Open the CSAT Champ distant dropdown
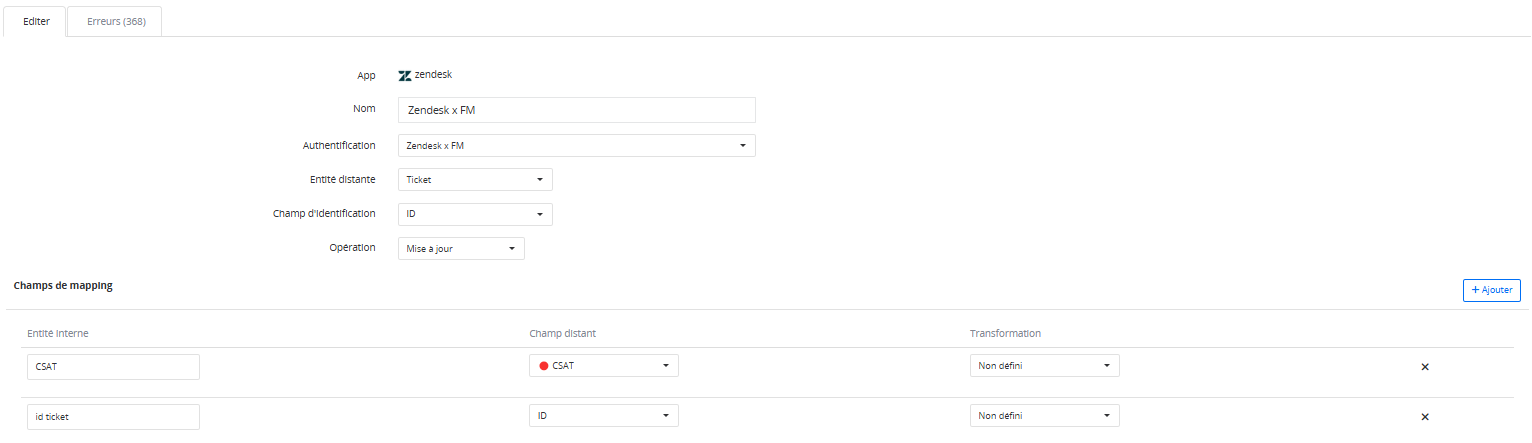This screenshot has height=443, width=1532. pos(604,366)
